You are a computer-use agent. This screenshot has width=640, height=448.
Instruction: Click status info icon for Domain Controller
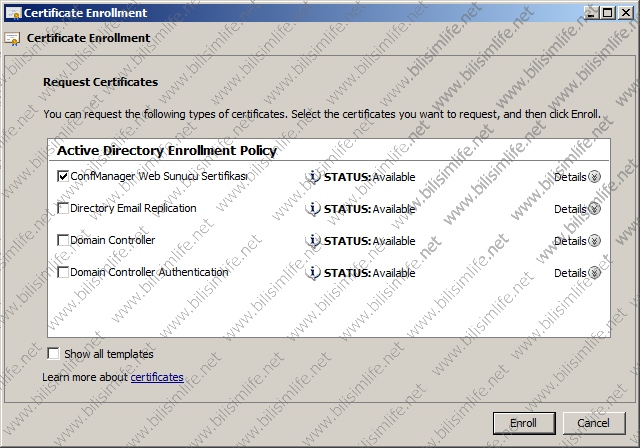313,241
